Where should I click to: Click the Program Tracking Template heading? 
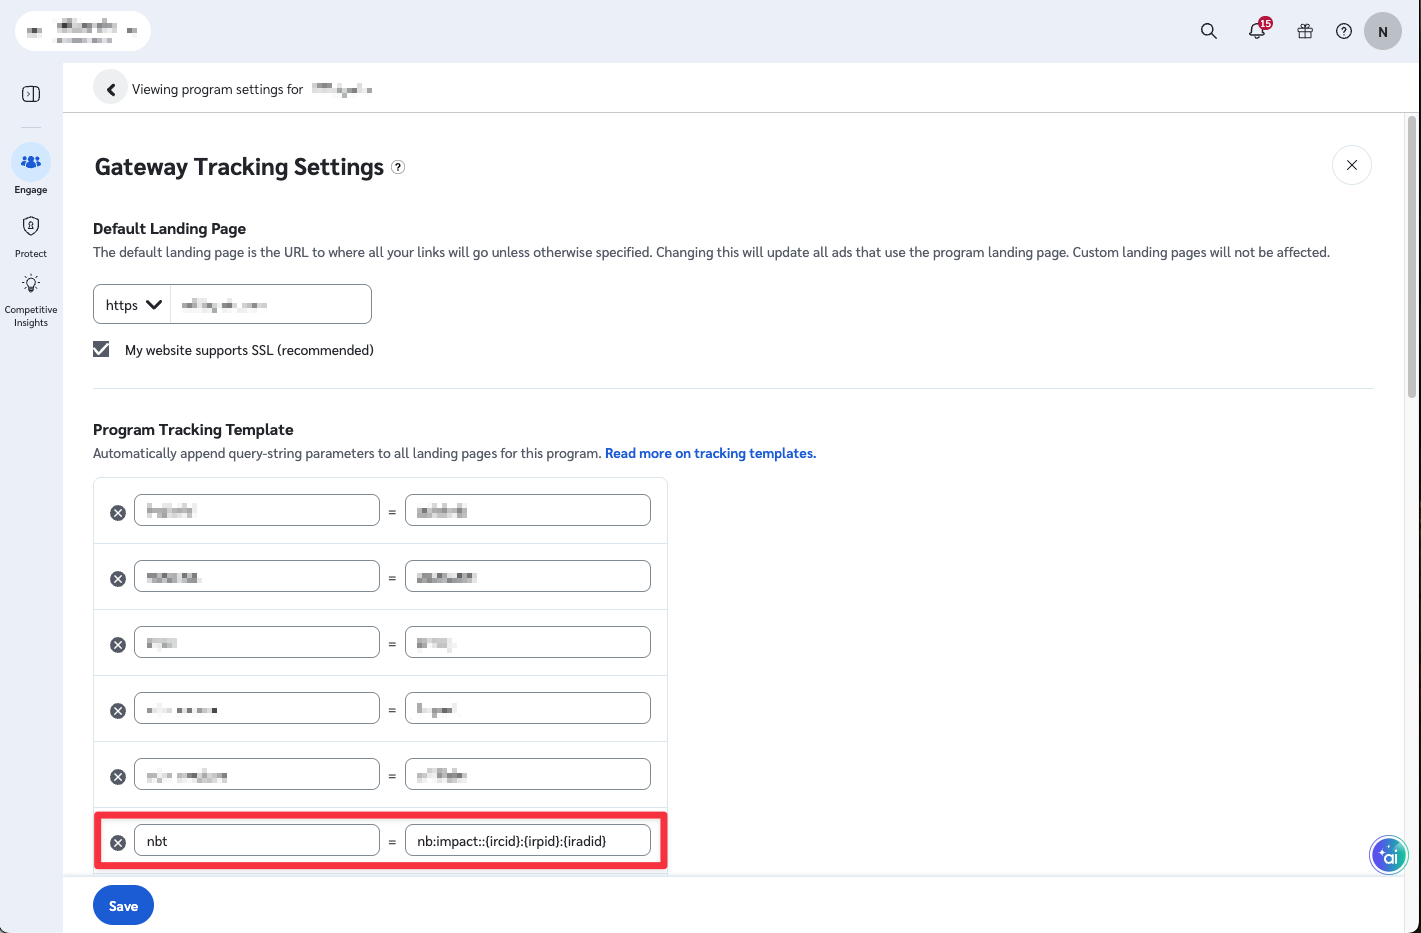(x=193, y=429)
